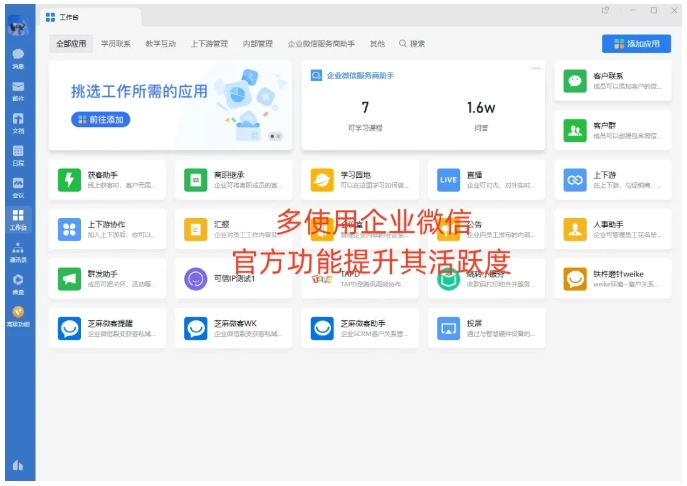Viewport: 687px width, 486px height.
Task: Click the banner carousel page dots
Action: pos(275,136)
